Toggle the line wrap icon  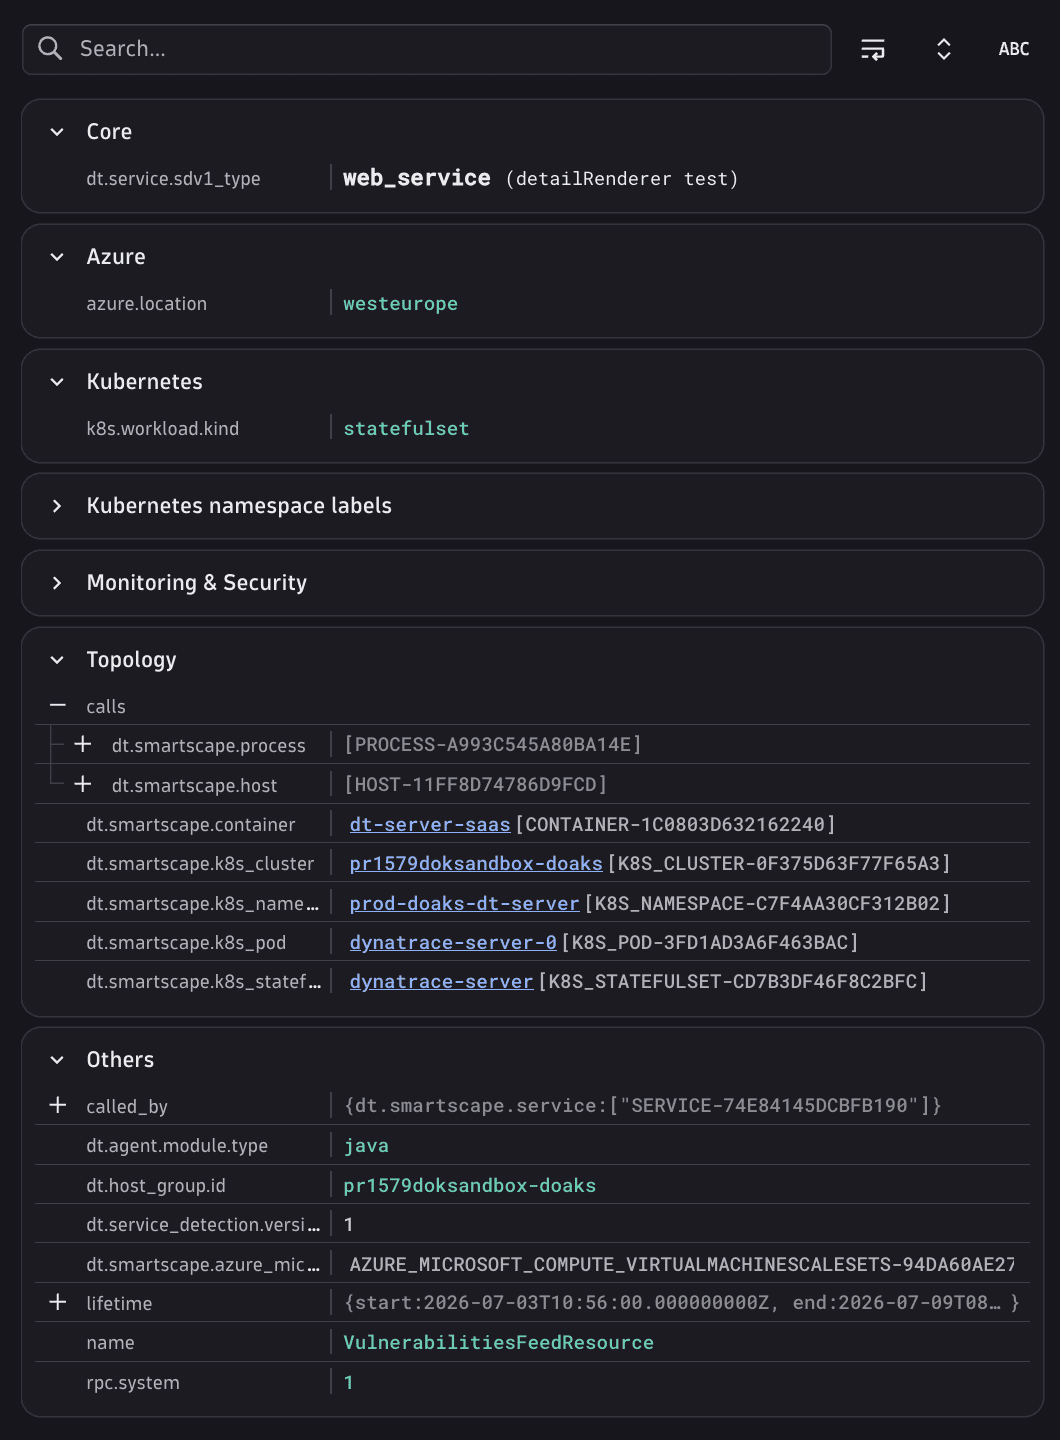click(x=873, y=49)
